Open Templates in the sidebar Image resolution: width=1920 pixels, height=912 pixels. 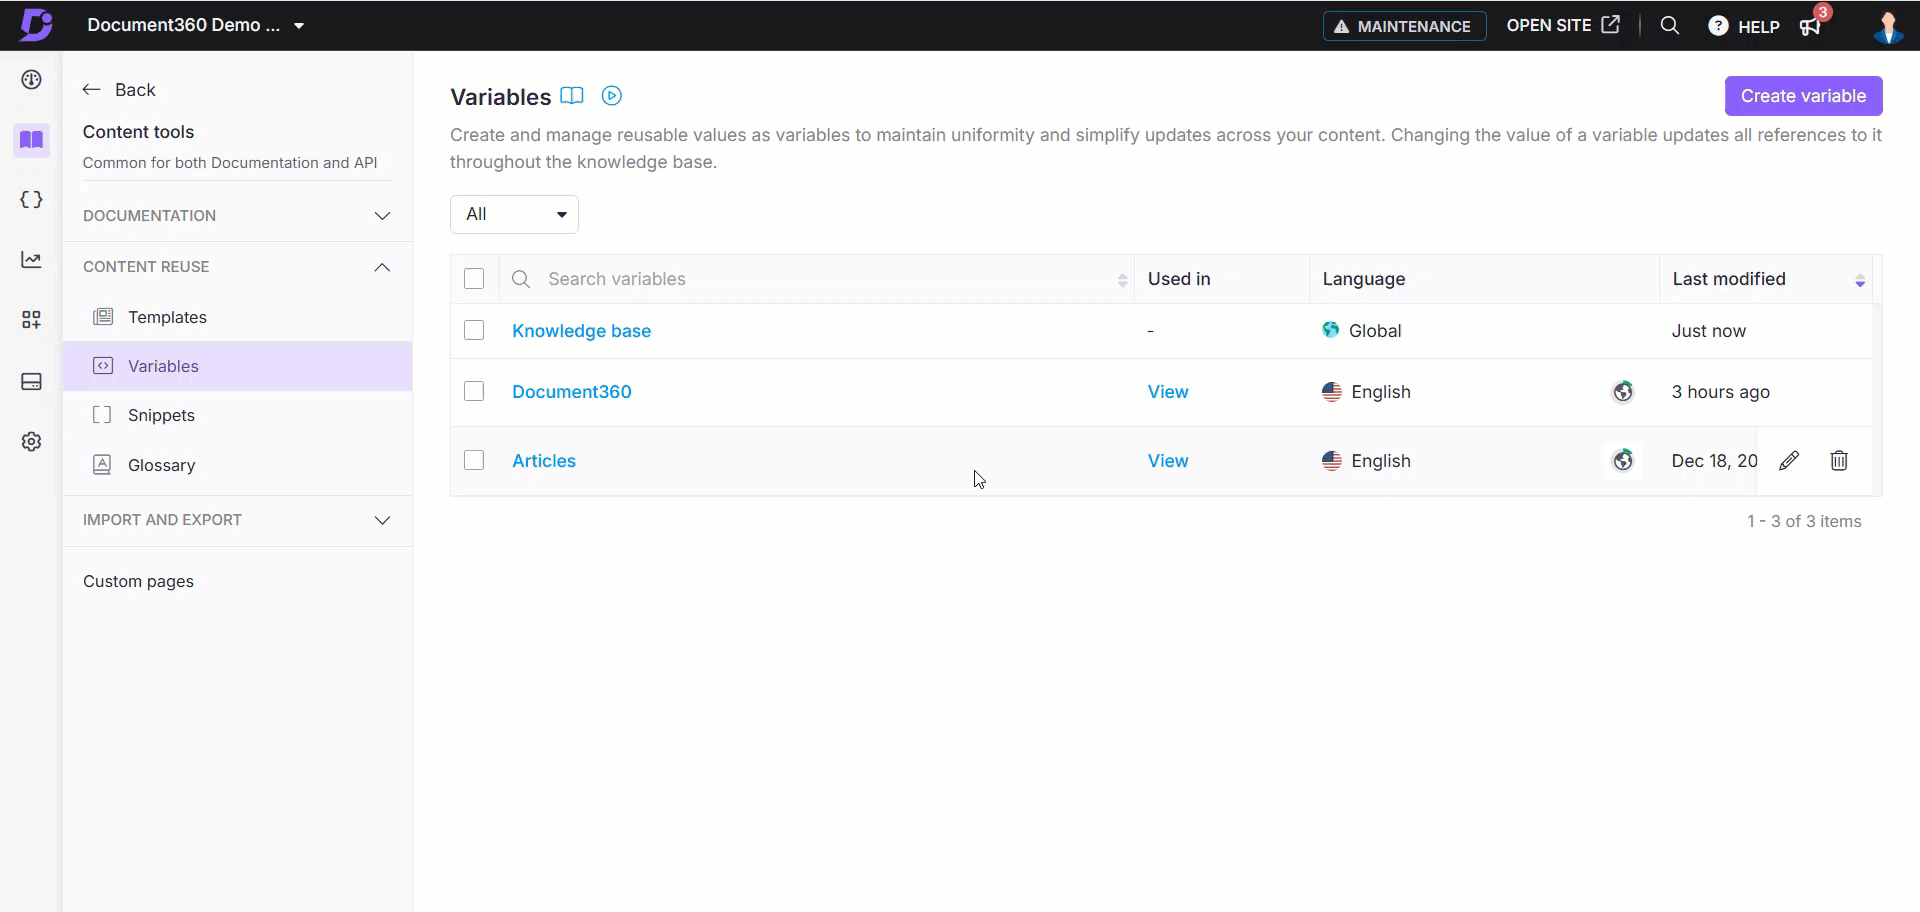click(x=237, y=317)
